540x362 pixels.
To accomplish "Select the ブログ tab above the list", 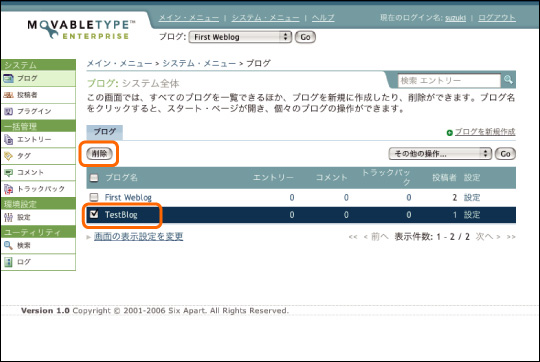I will coord(105,132).
